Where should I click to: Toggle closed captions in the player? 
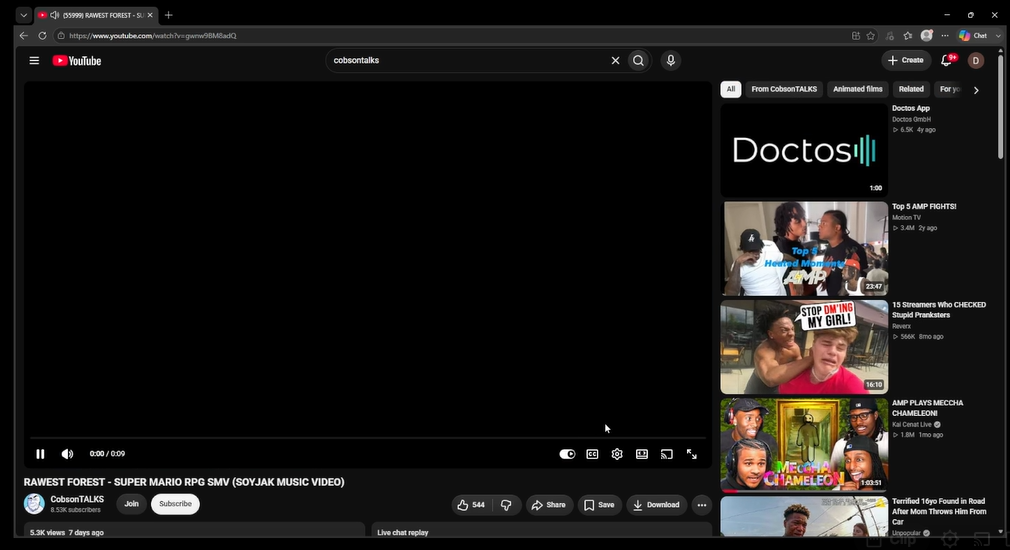point(592,454)
